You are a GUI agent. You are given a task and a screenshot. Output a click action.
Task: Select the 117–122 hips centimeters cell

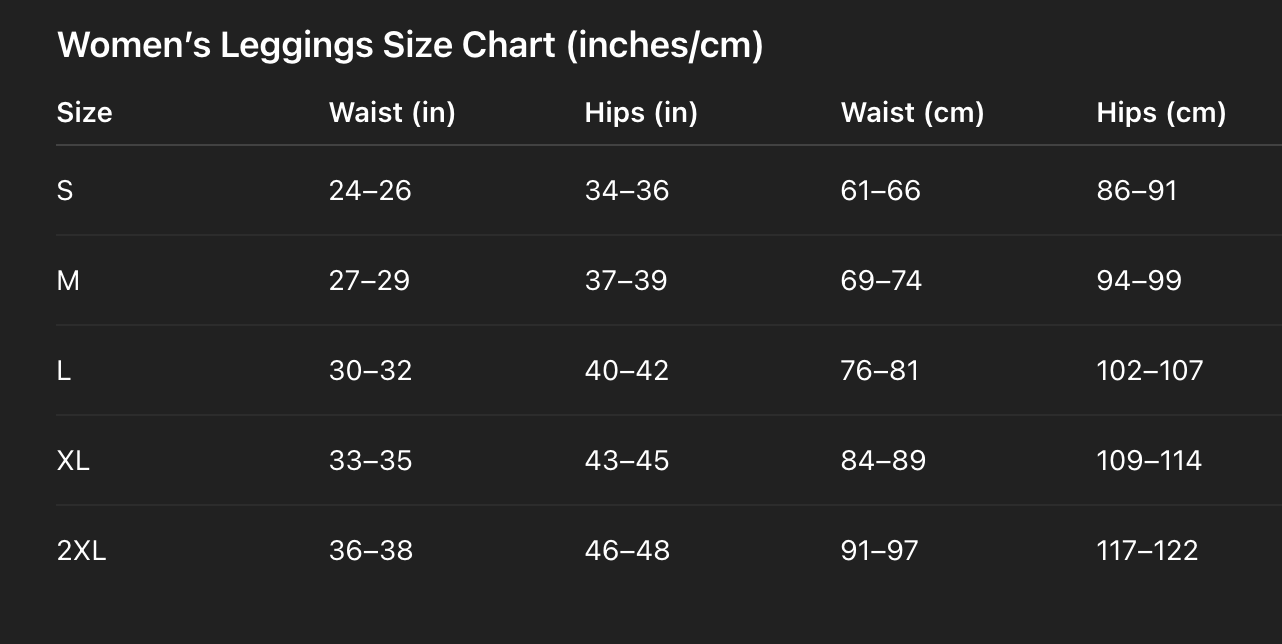(1147, 550)
